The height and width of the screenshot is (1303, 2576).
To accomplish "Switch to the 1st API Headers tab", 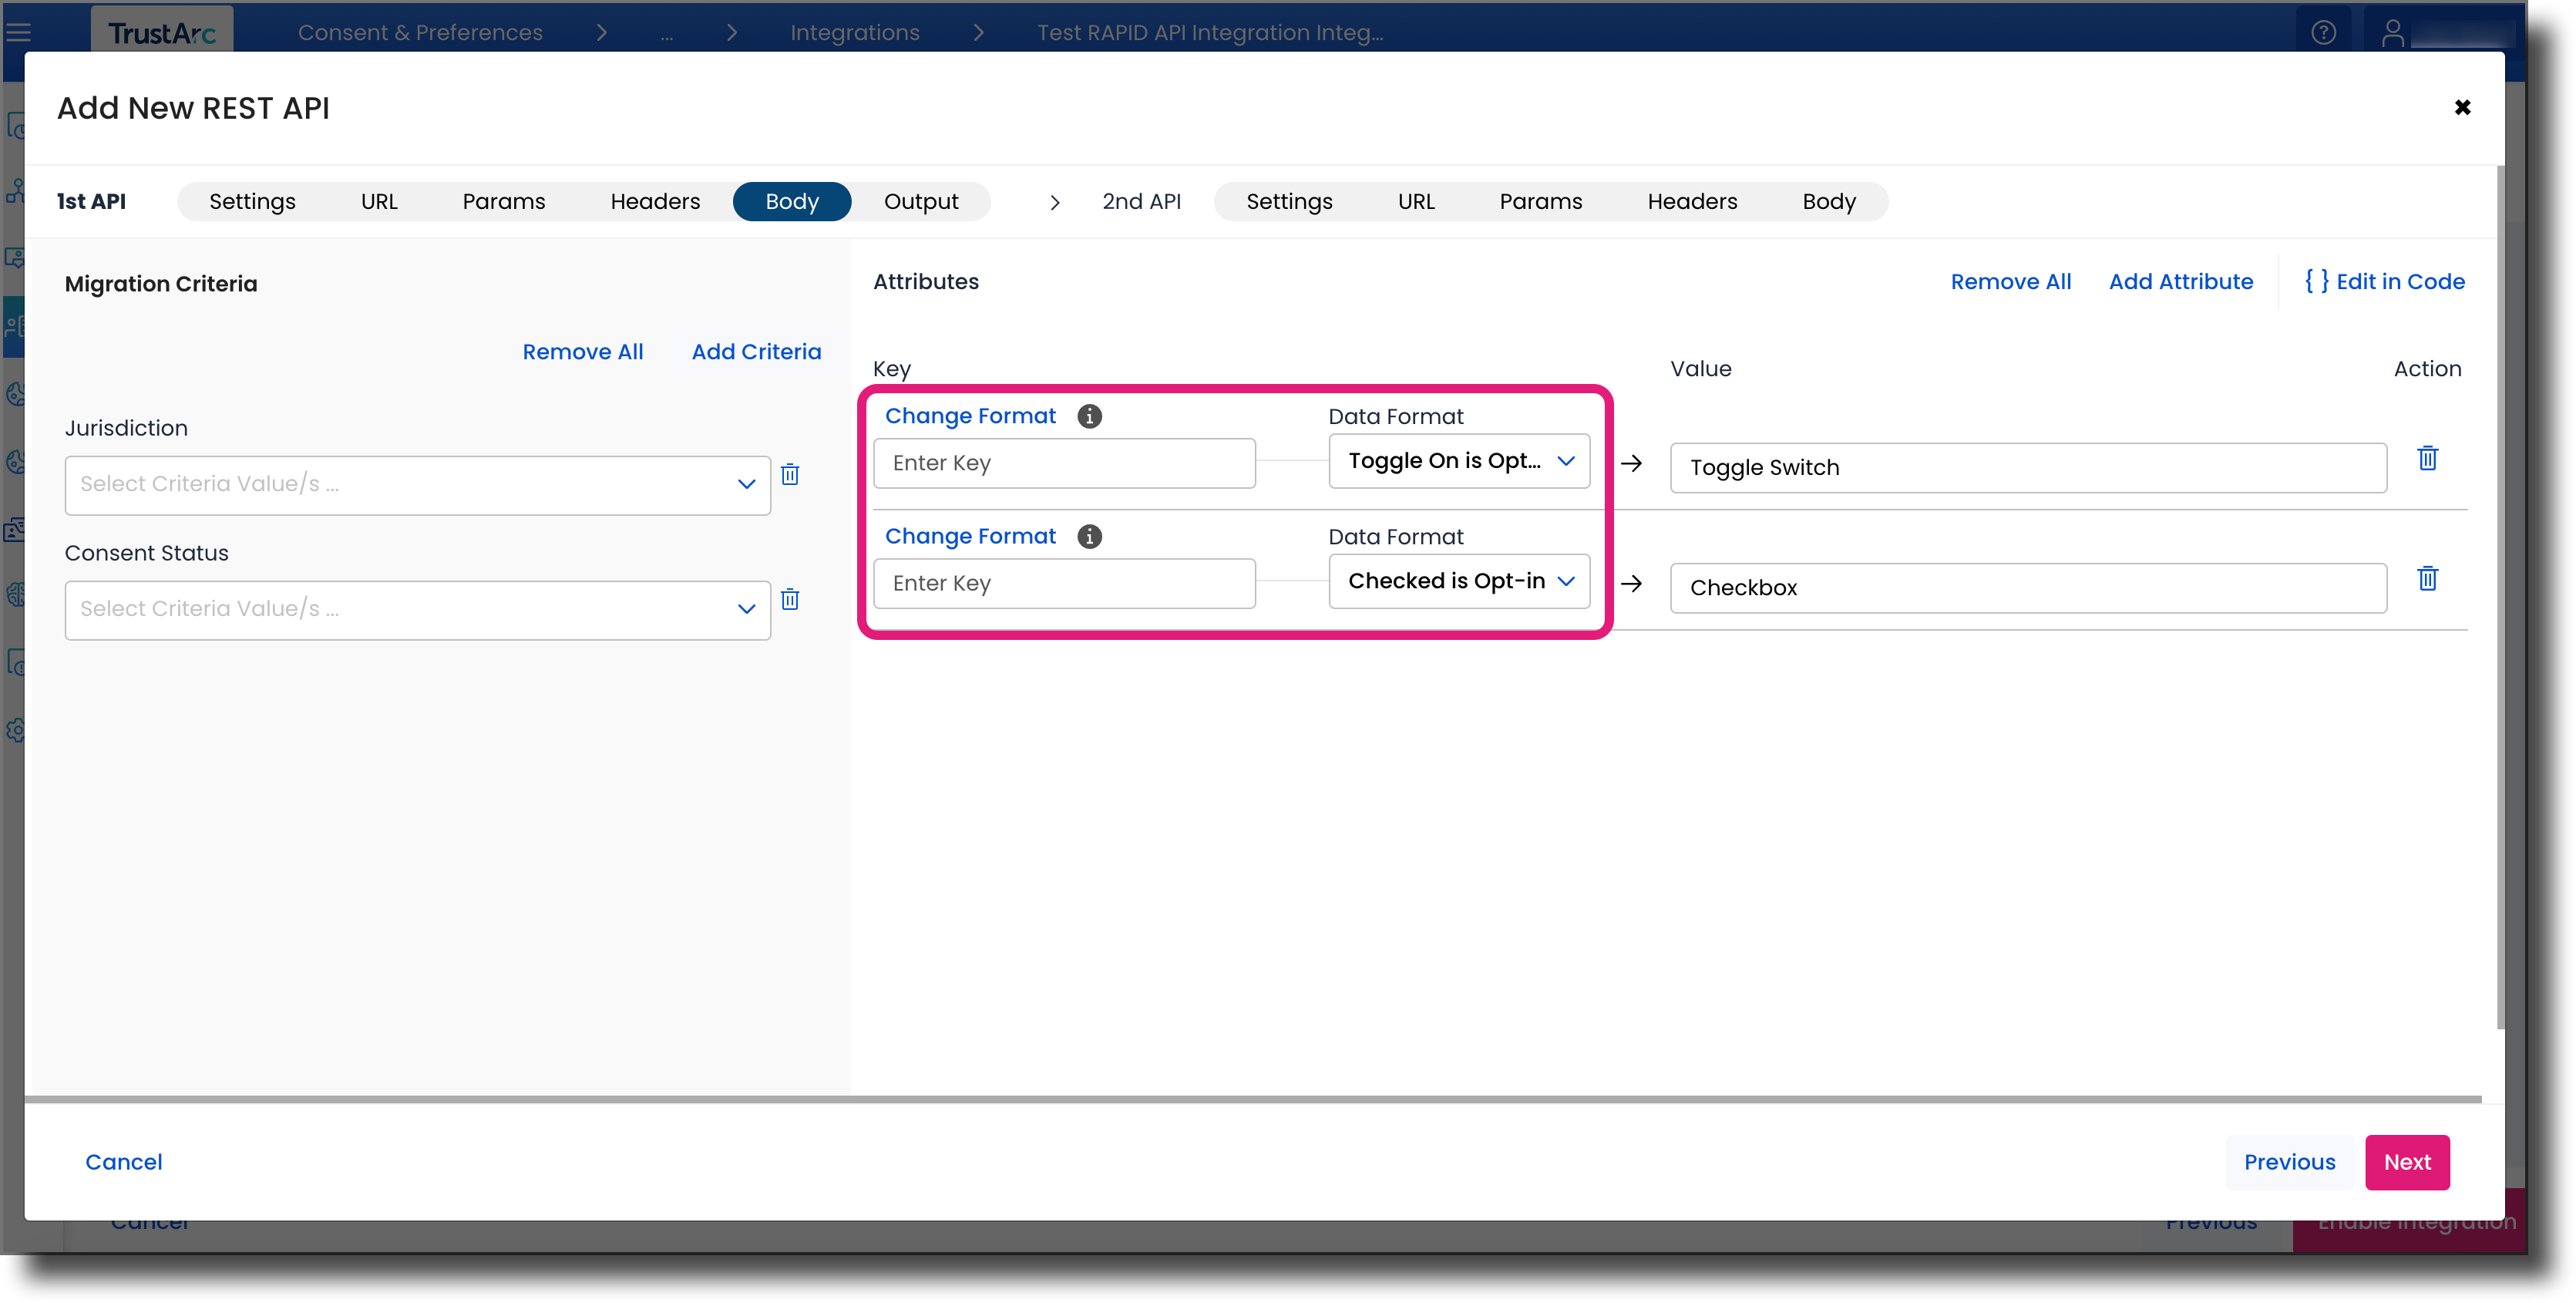I will (x=654, y=202).
